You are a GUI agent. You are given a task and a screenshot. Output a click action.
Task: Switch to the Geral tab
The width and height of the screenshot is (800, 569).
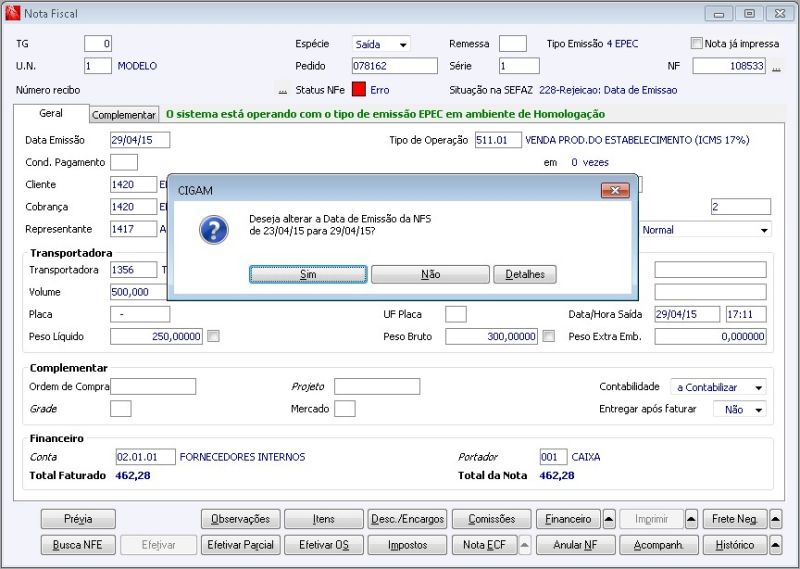(51, 113)
